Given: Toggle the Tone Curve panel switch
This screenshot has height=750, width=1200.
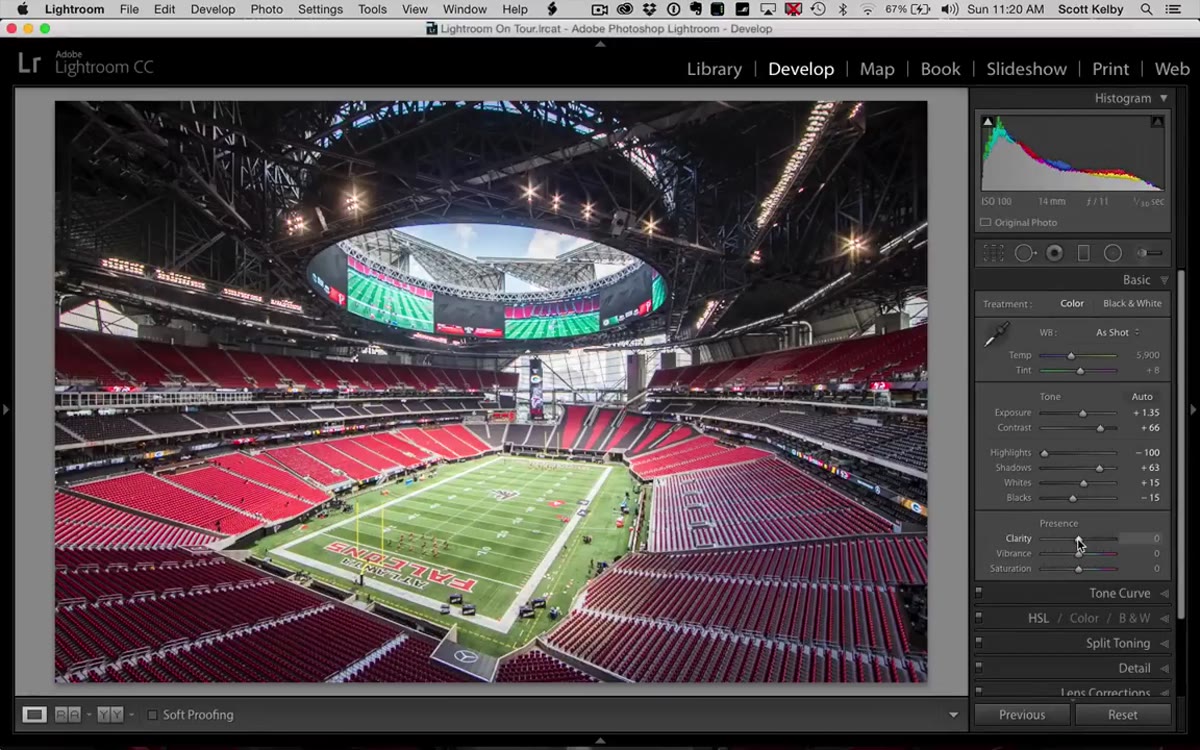Looking at the screenshot, I should tap(979, 593).
